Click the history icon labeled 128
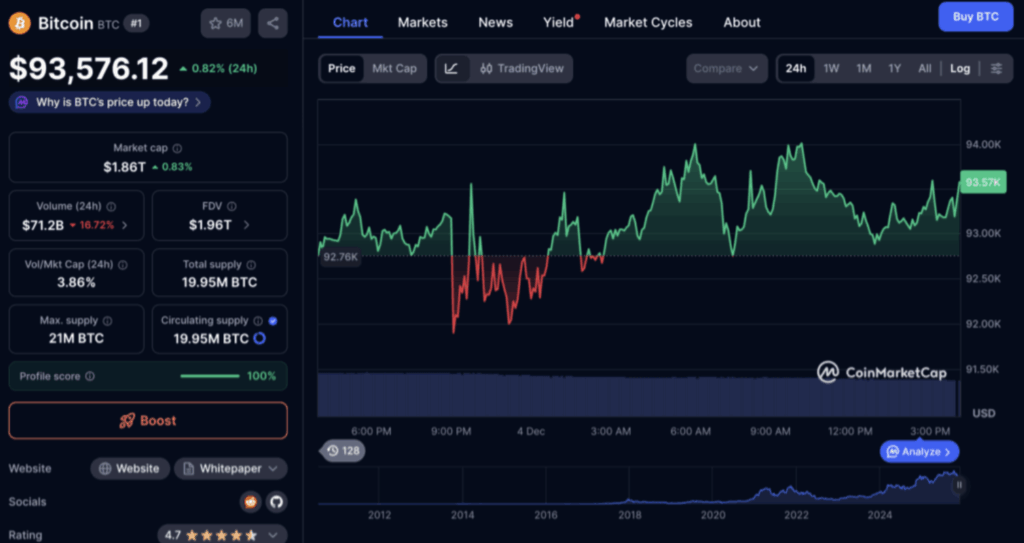Viewport: 1024px width, 543px height. (344, 451)
